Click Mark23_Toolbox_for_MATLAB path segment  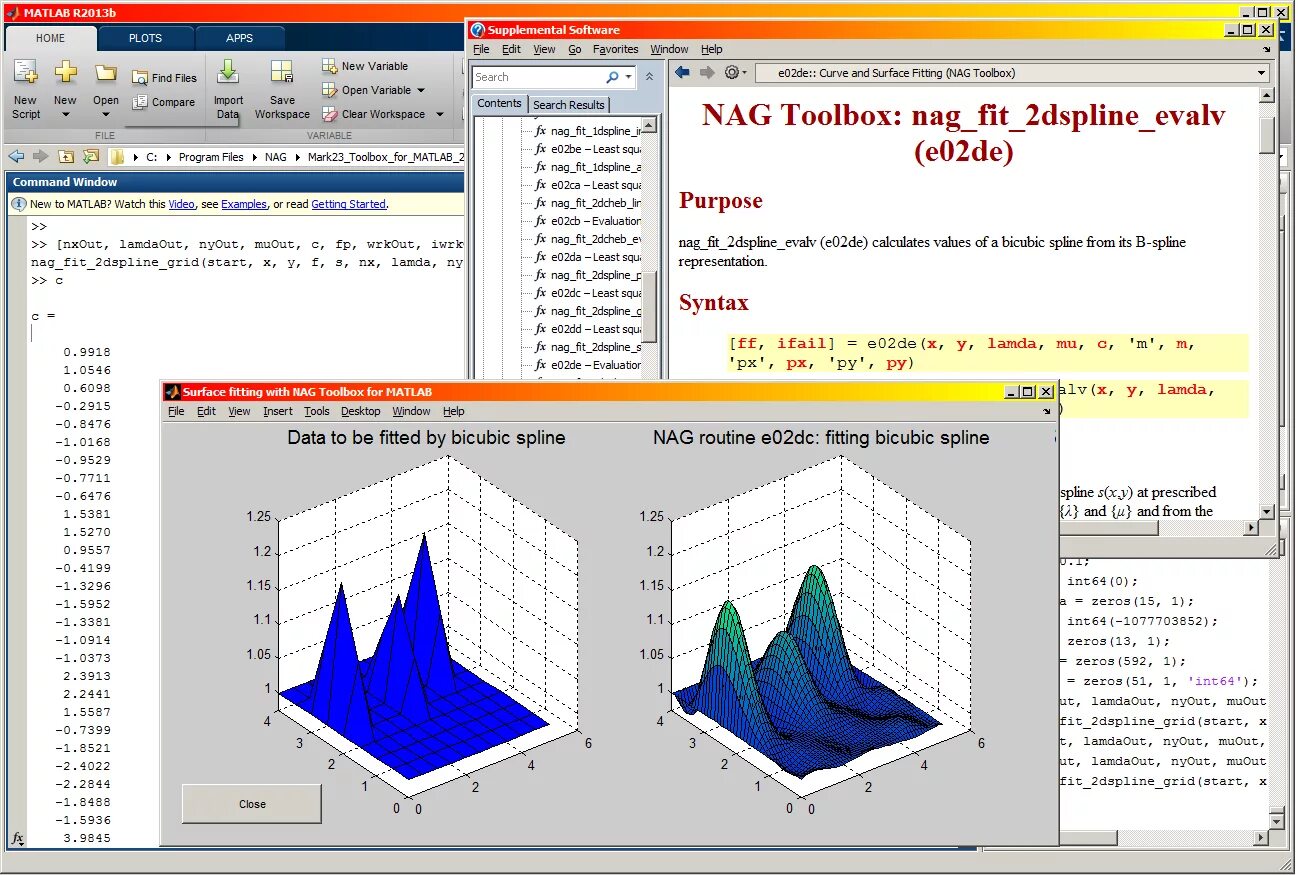385,157
